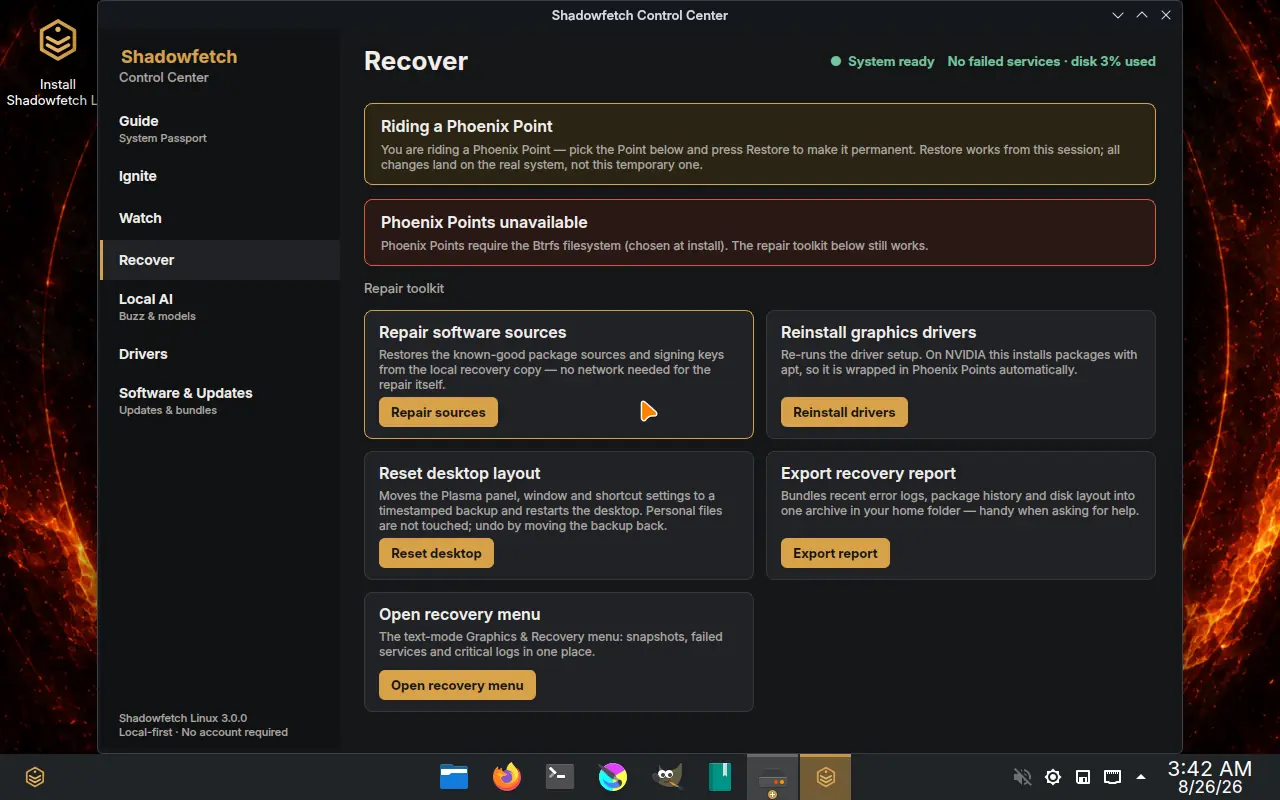Click the Repair toolkit section label
1280x800 pixels.
404,288
